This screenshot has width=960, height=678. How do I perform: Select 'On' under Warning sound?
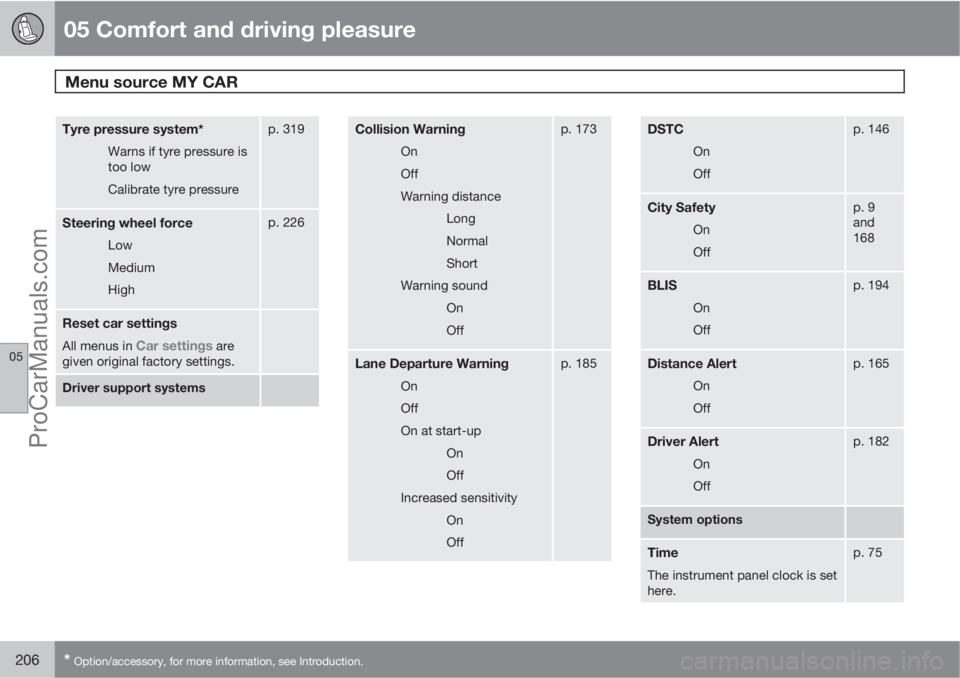click(x=454, y=308)
